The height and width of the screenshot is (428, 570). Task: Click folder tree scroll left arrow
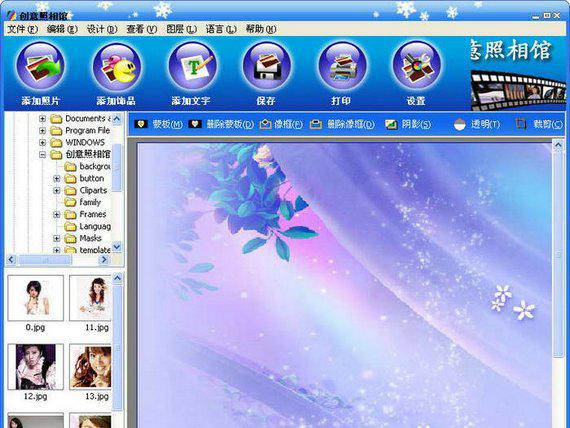11,259
